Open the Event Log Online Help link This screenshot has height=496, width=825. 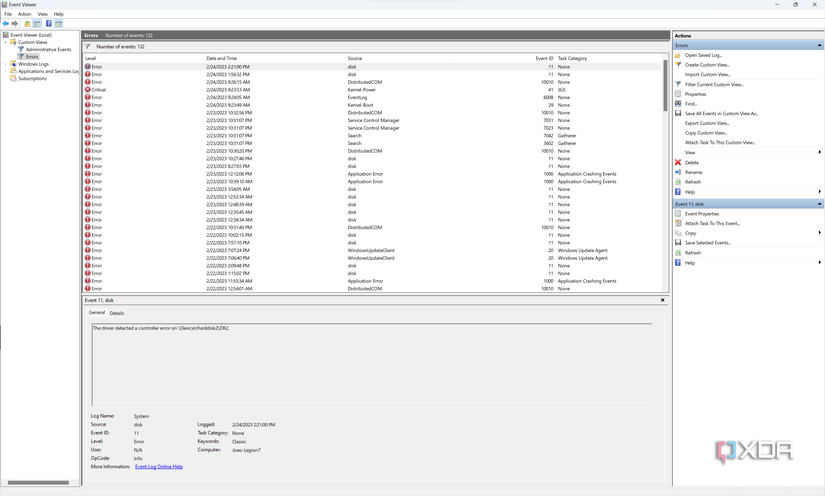[159, 467]
